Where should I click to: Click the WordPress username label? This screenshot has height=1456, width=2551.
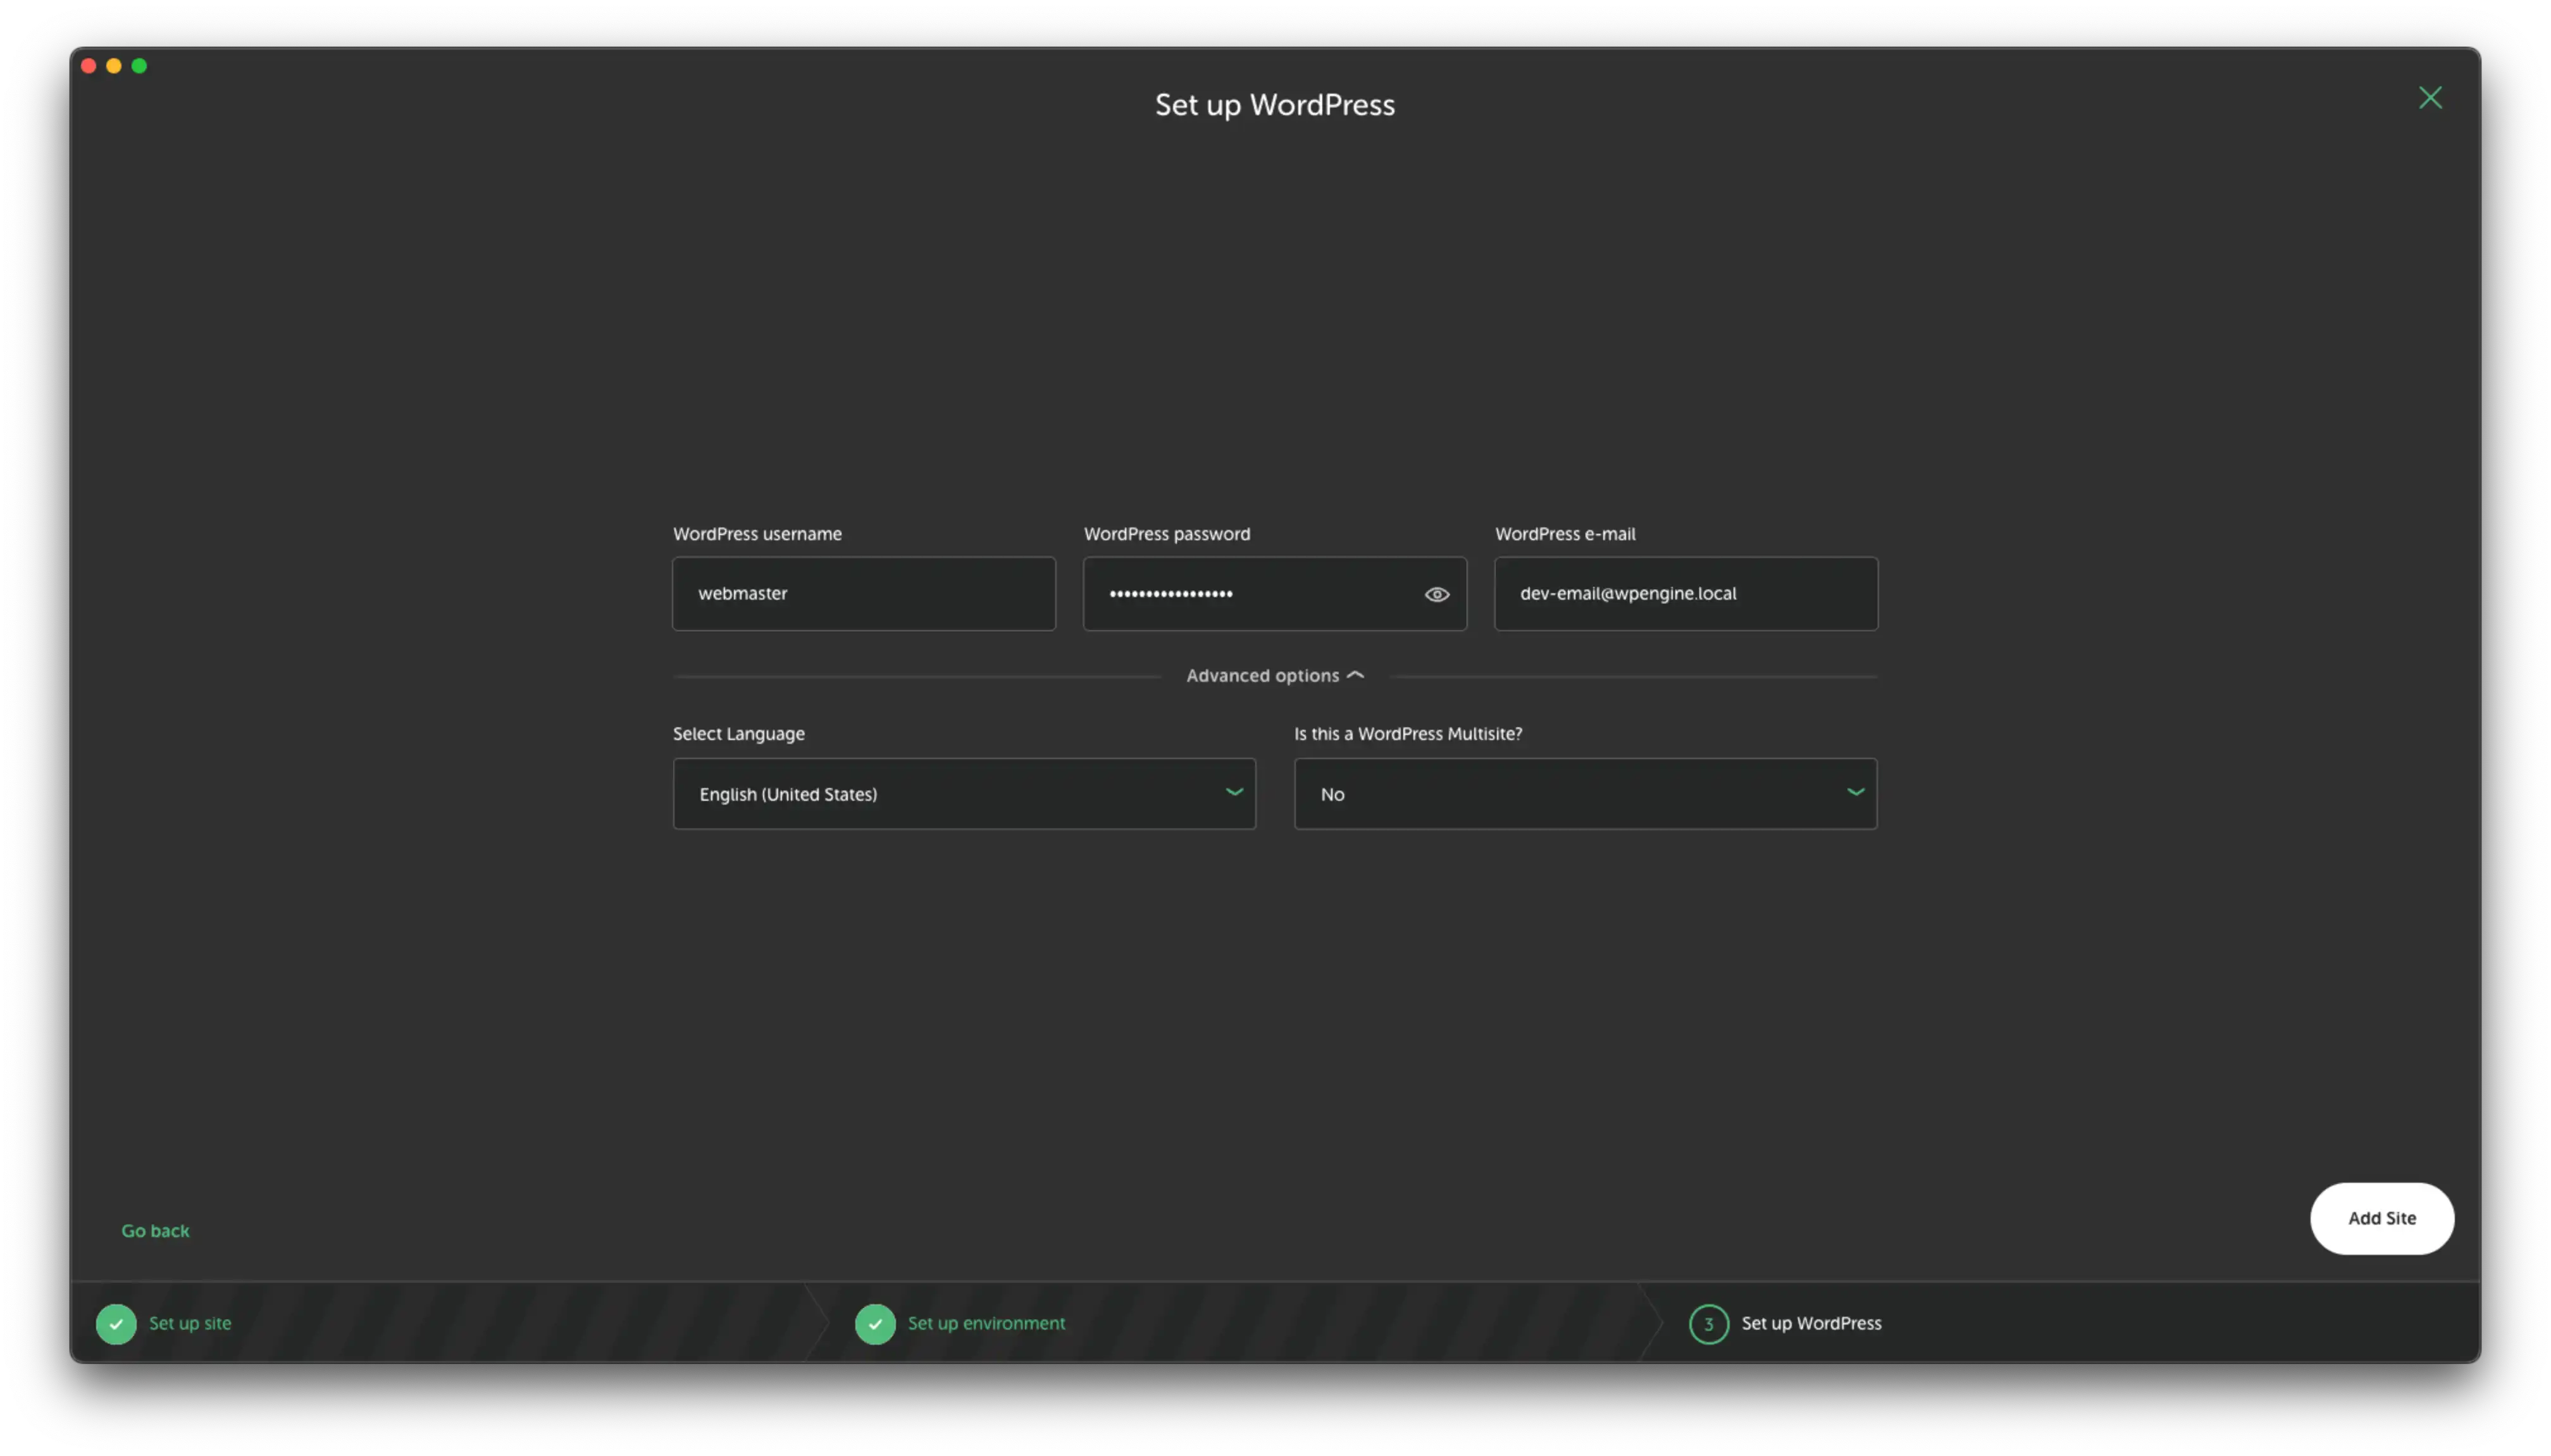[x=757, y=534]
